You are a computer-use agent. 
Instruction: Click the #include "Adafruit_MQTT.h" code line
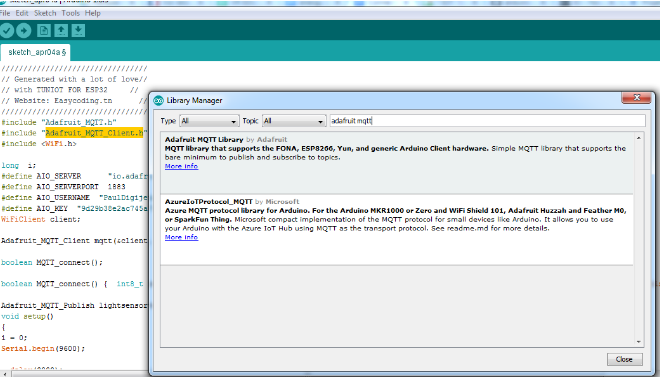[x=59, y=122]
